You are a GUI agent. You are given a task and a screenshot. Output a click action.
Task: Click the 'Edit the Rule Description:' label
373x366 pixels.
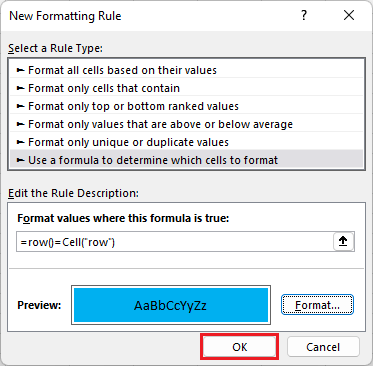(73, 193)
